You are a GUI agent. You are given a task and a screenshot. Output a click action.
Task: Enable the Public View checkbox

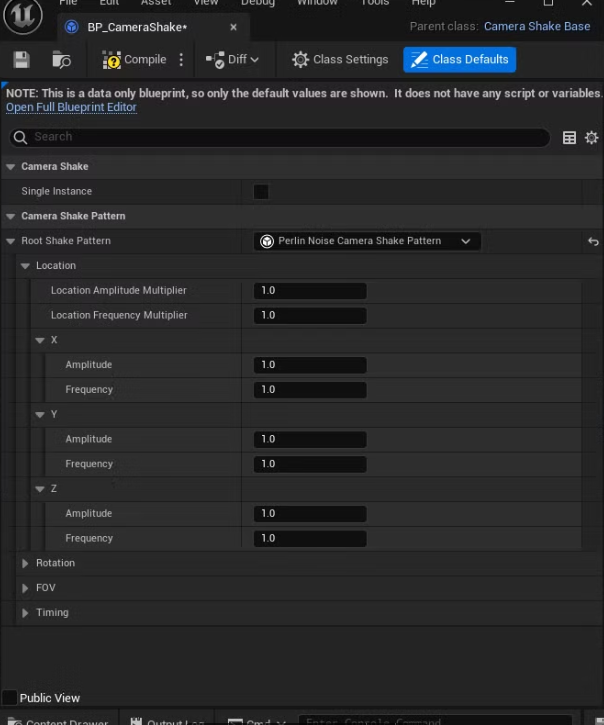pyautogui.click(x=10, y=698)
